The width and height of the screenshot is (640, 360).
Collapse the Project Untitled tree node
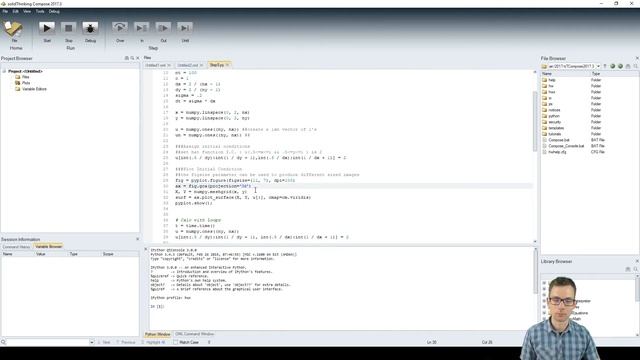point(4,71)
